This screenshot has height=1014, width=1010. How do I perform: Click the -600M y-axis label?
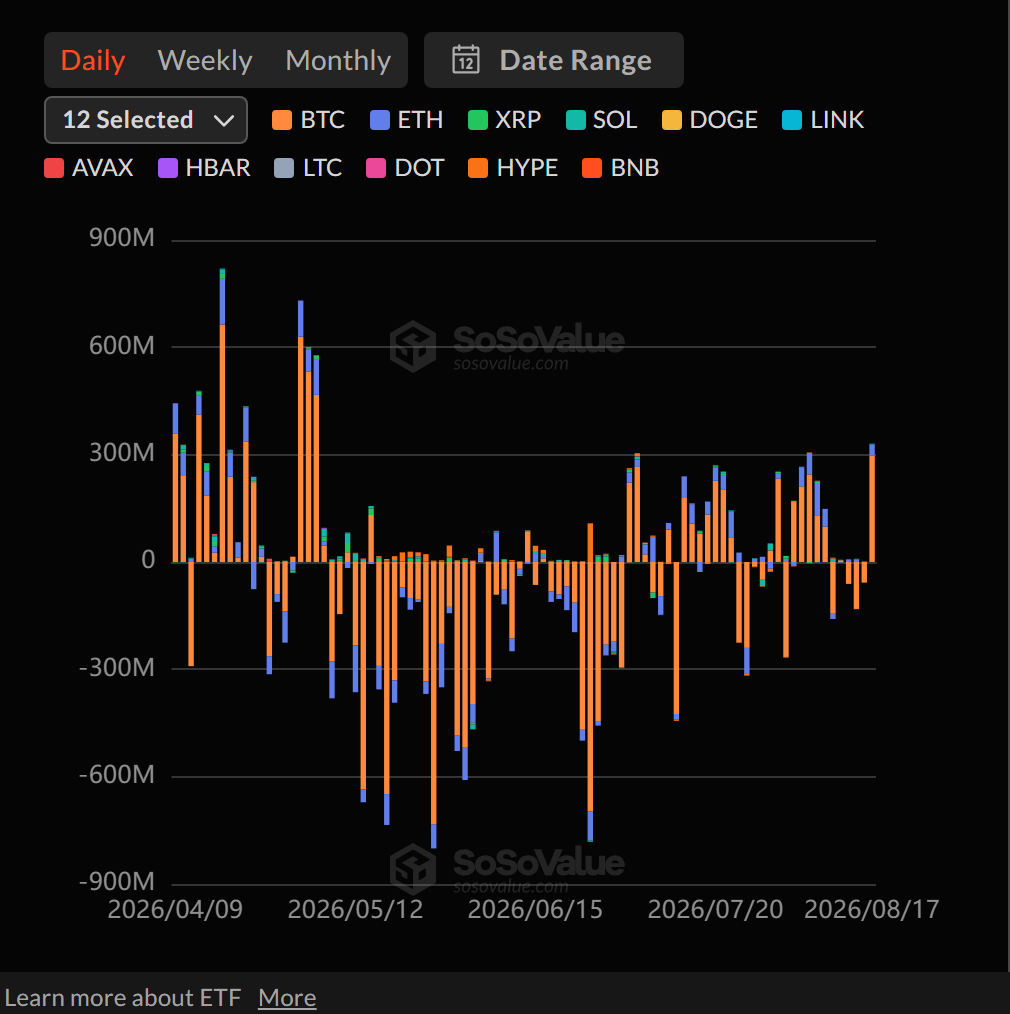pos(116,774)
